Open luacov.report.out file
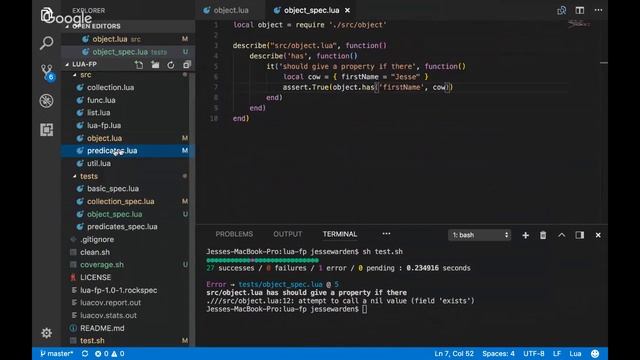 pyautogui.click(x=110, y=302)
